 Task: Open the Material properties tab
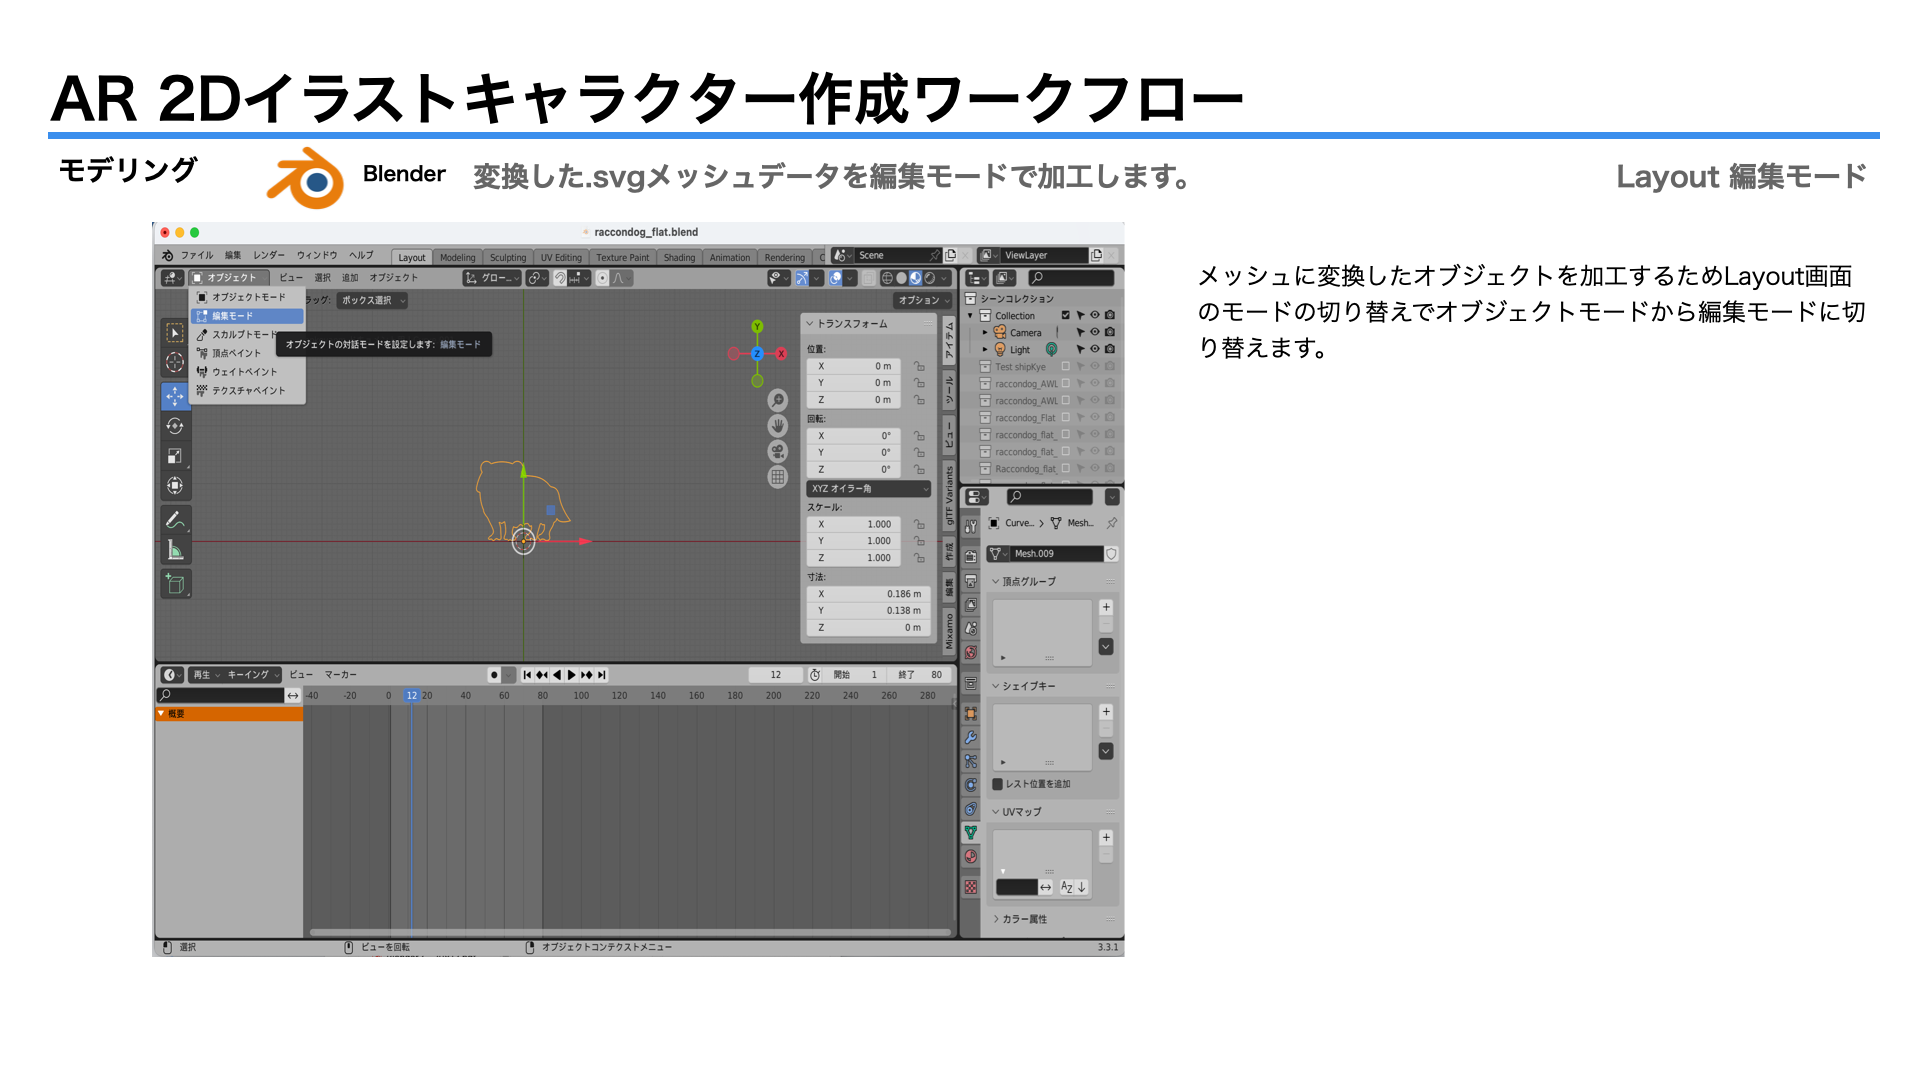click(x=971, y=857)
